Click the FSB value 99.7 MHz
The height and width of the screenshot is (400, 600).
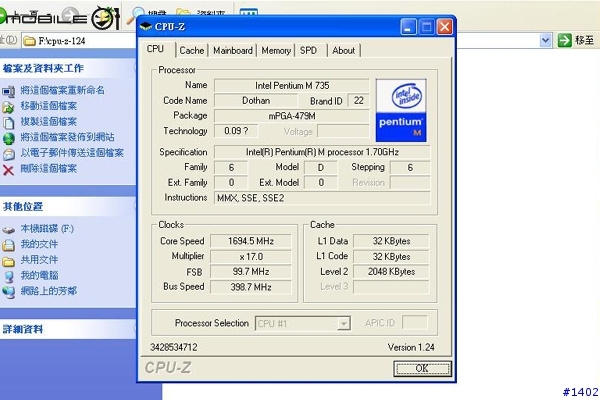[251, 272]
